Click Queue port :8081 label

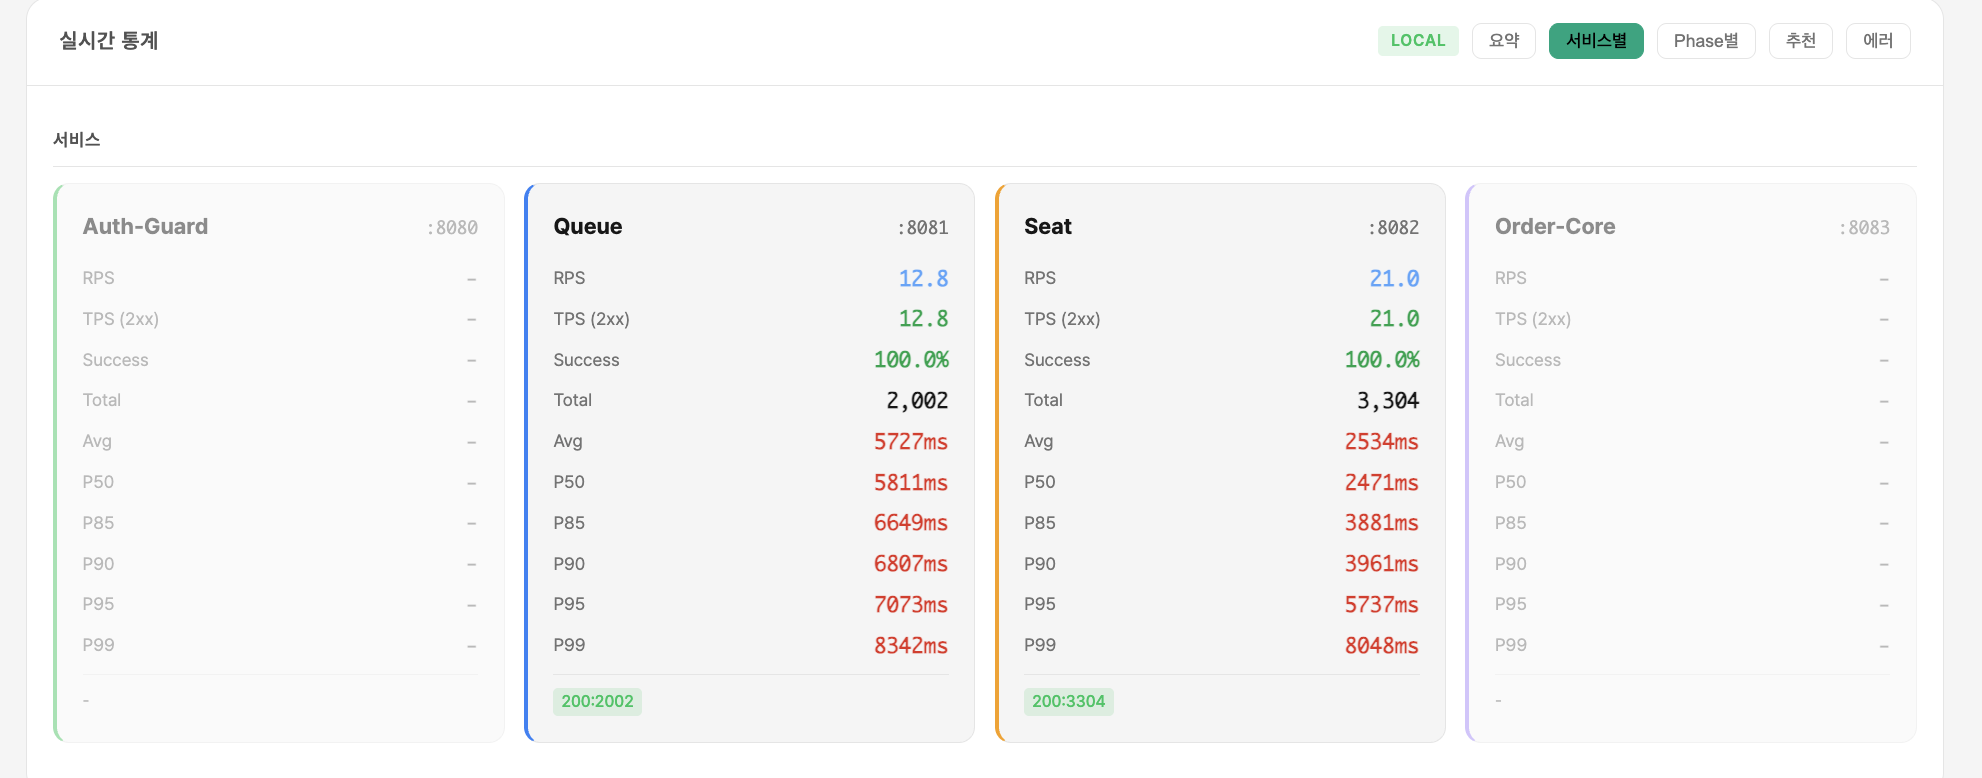coord(922,228)
